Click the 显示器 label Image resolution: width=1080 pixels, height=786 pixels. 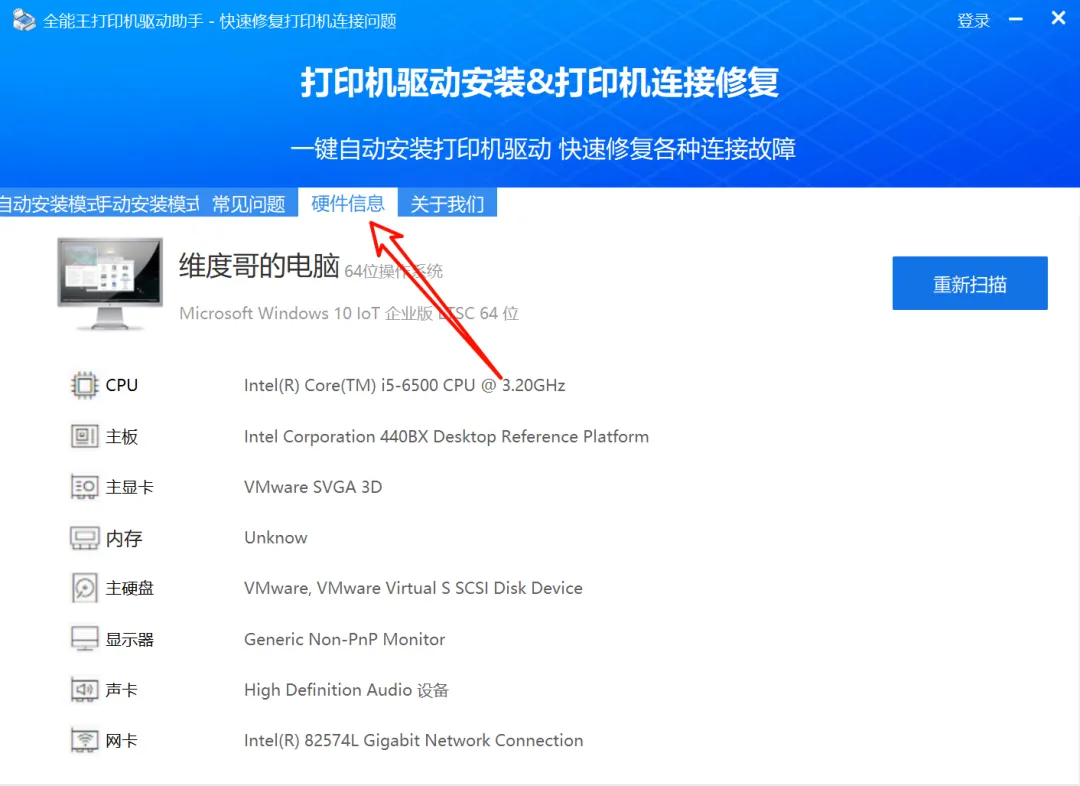(129, 639)
